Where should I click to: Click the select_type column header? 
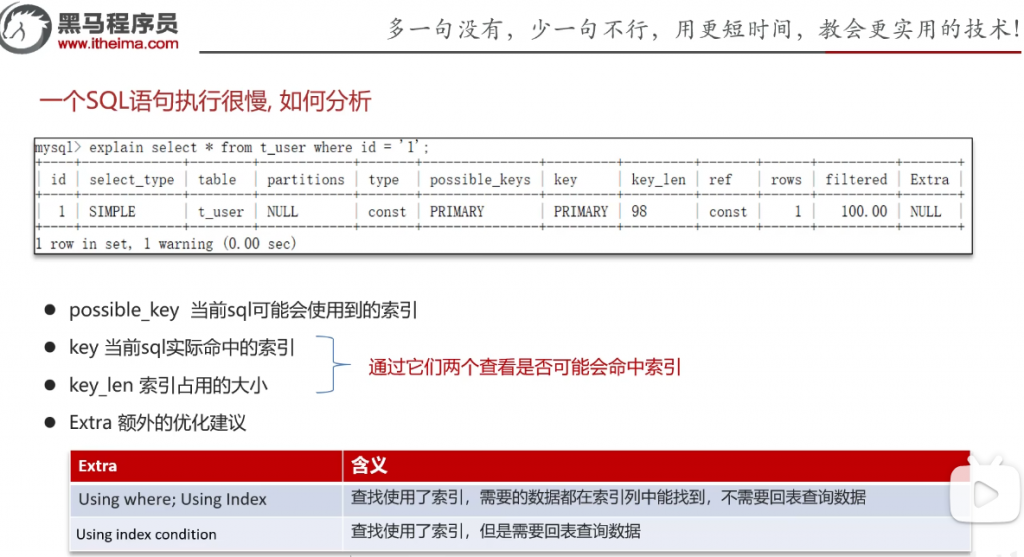[131, 180]
